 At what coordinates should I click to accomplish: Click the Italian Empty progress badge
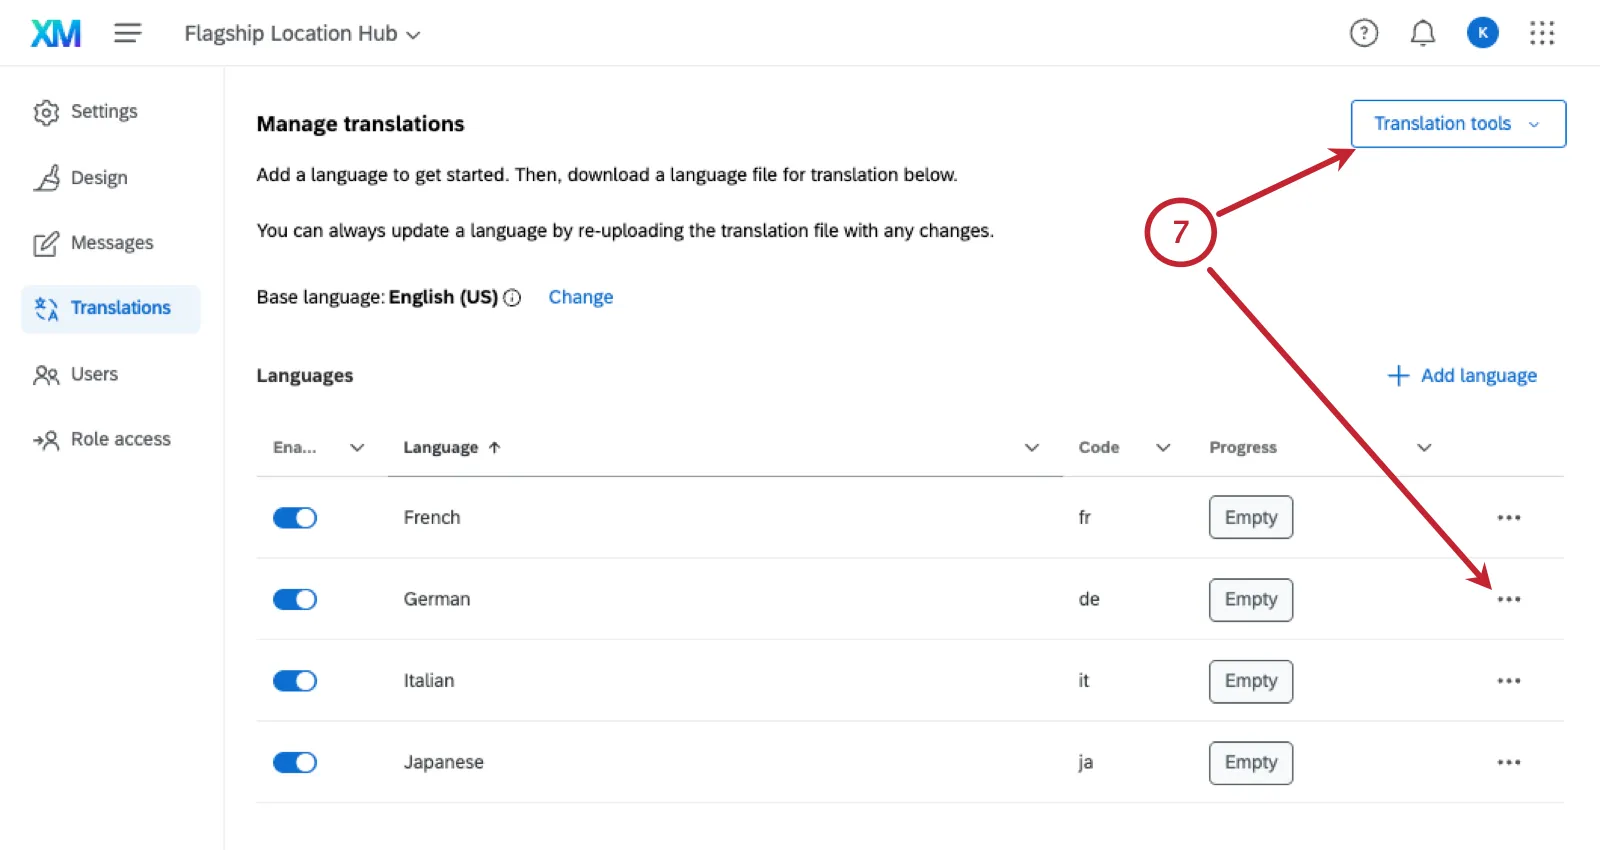[1251, 681]
